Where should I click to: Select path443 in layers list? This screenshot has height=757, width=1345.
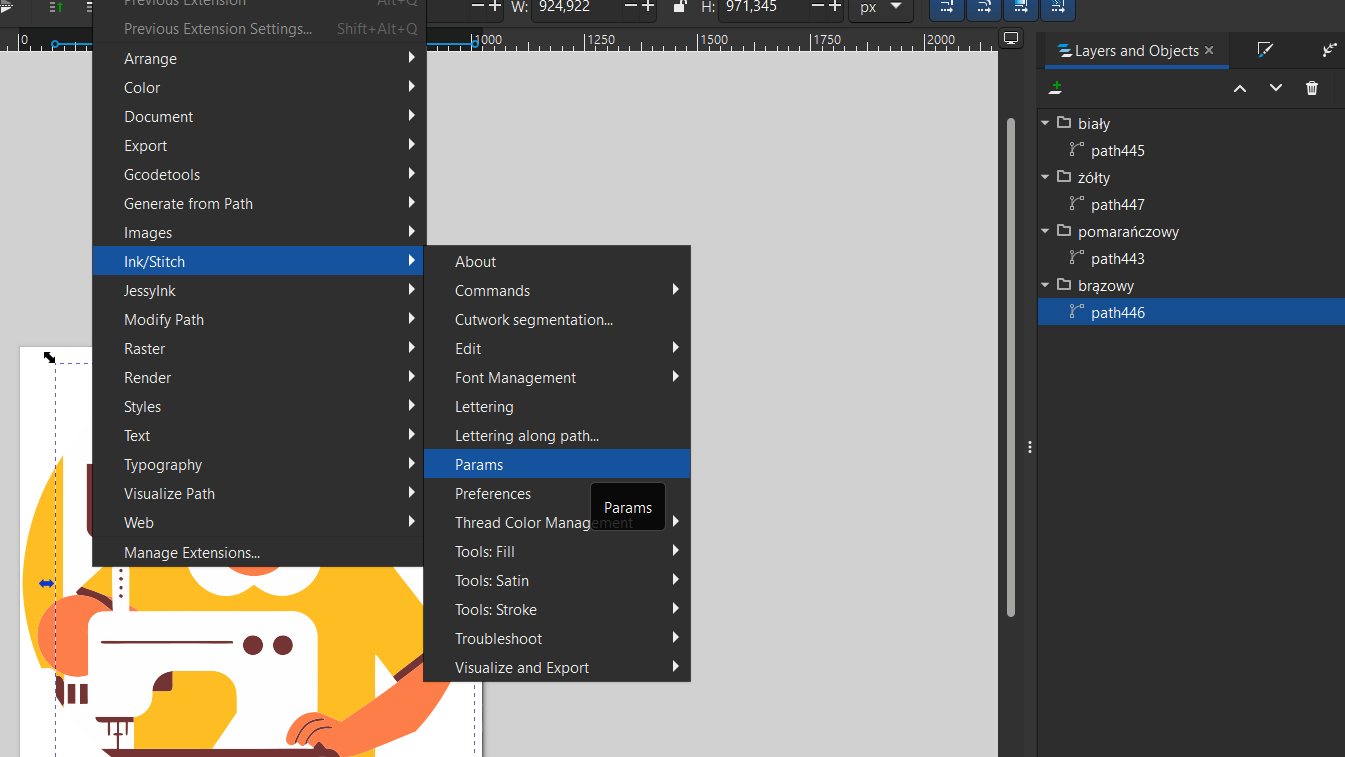(x=1191, y=259)
